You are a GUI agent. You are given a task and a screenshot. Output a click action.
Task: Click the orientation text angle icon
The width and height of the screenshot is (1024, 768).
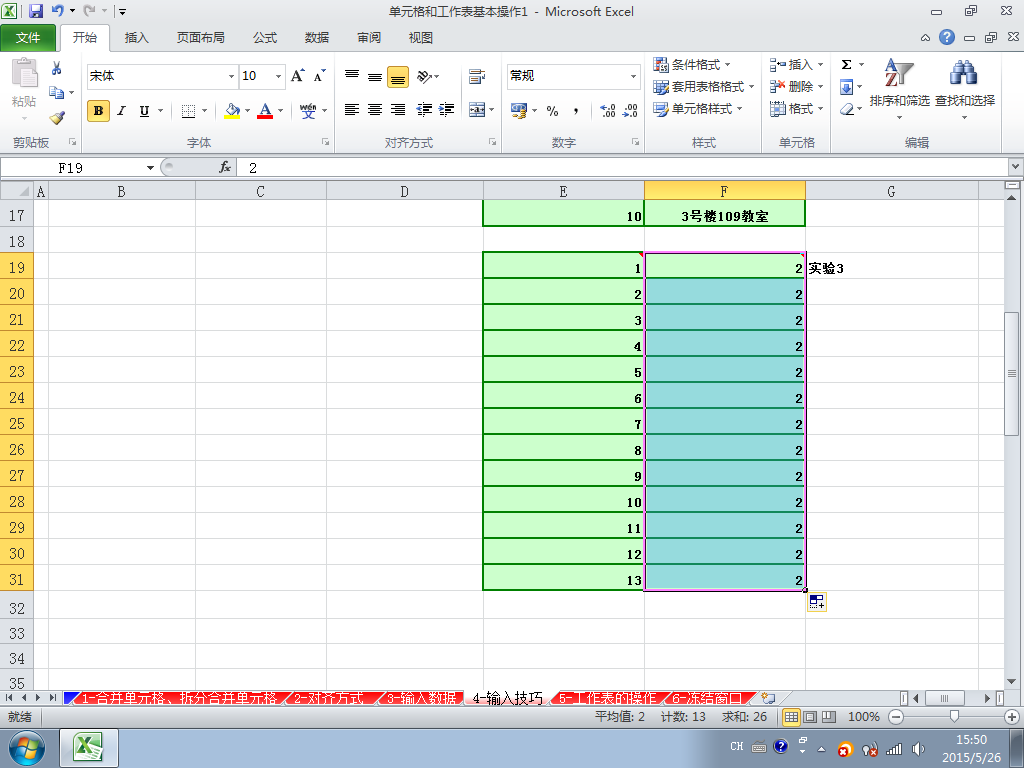[424, 76]
